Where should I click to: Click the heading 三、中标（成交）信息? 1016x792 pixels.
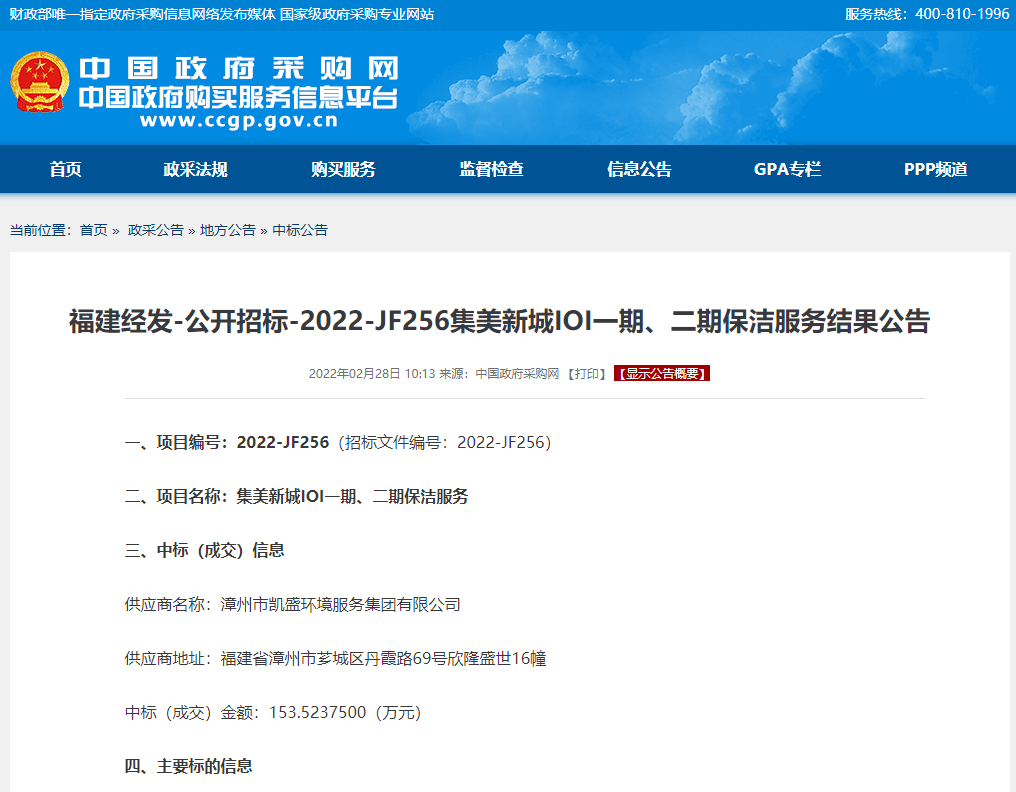click(x=205, y=550)
